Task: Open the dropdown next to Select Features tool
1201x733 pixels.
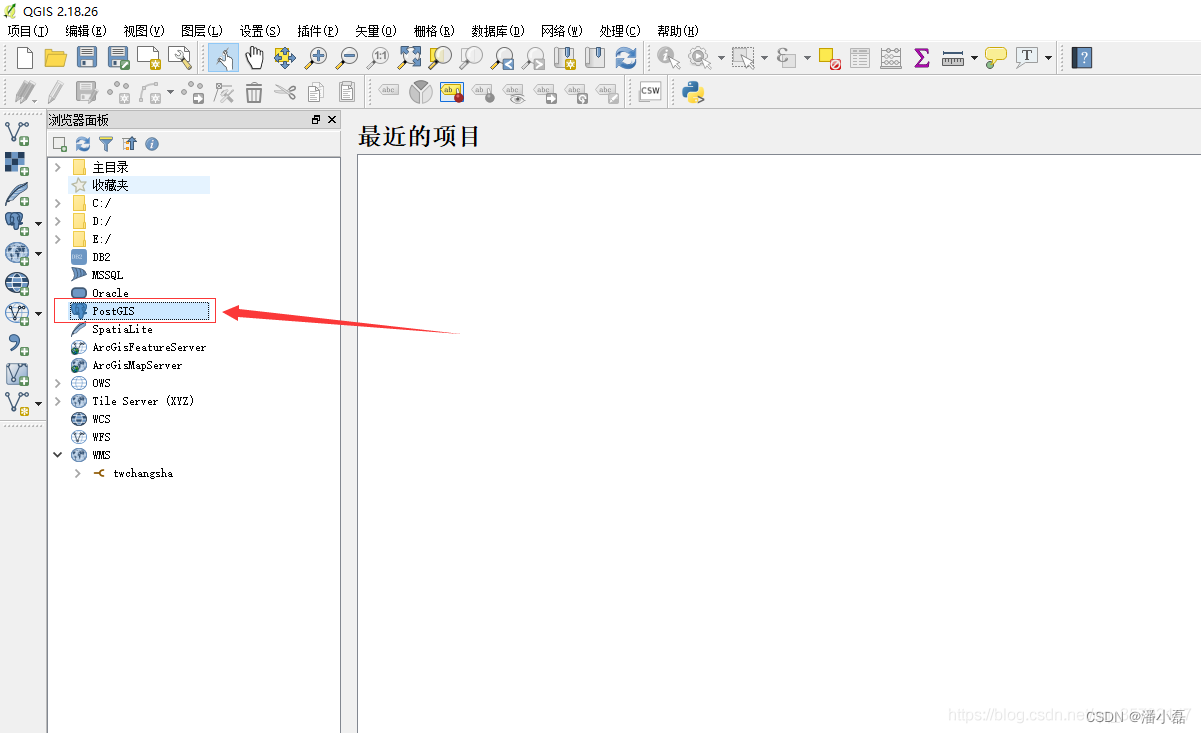Action: (764, 58)
